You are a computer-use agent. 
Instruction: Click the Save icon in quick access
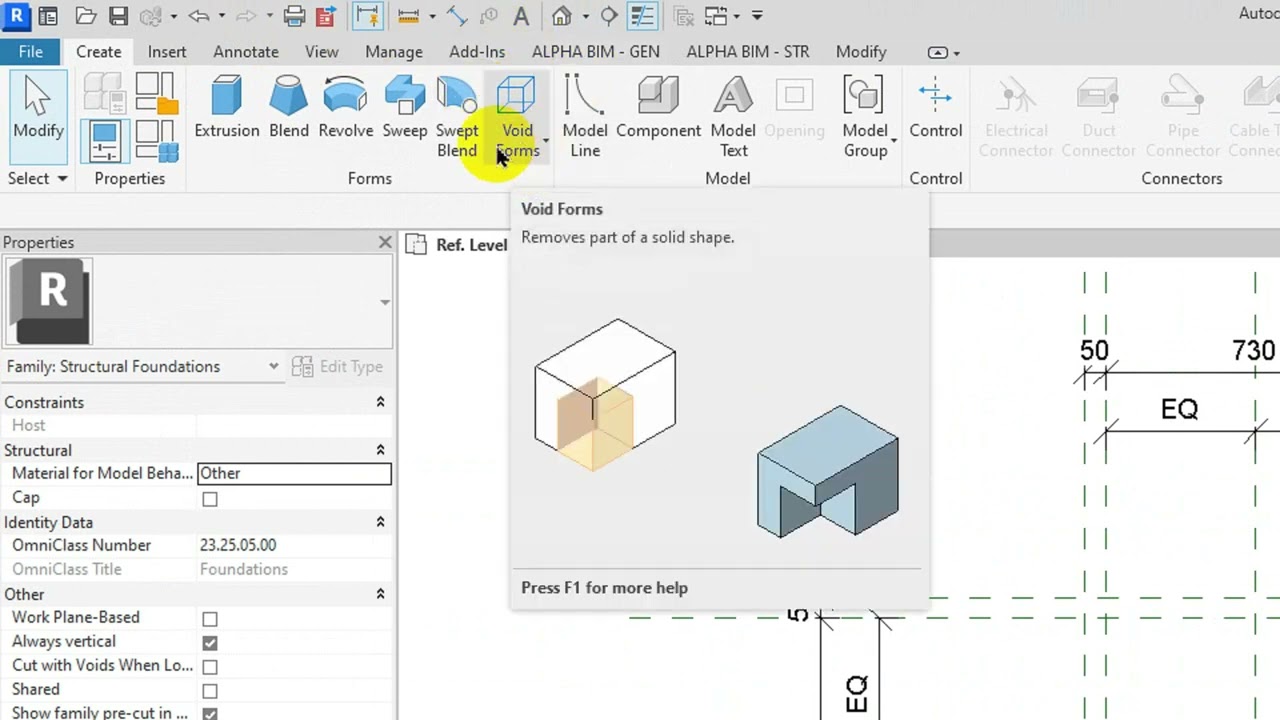click(x=118, y=16)
